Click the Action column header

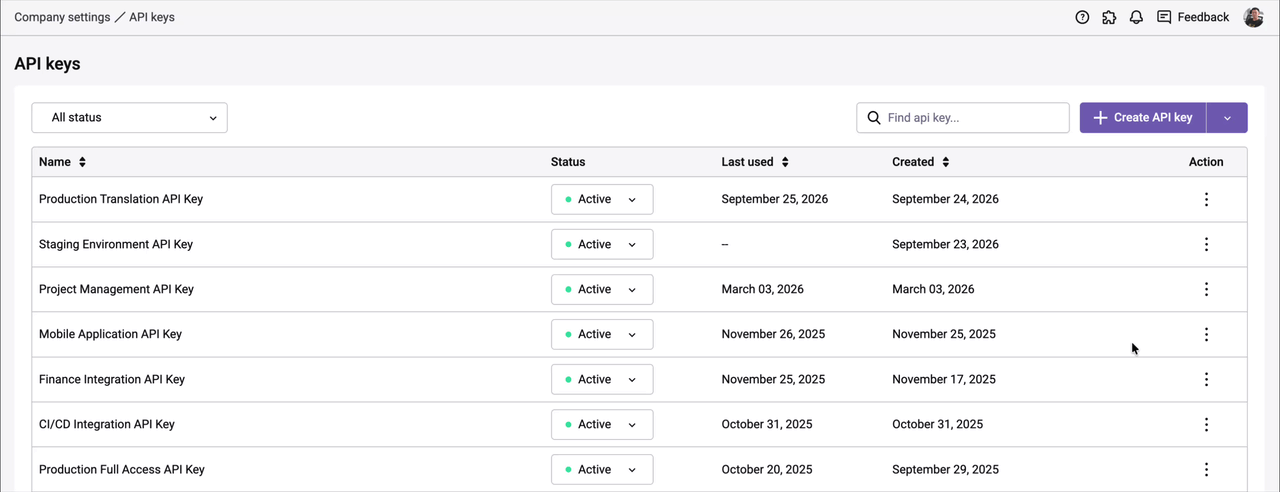tap(1206, 162)
